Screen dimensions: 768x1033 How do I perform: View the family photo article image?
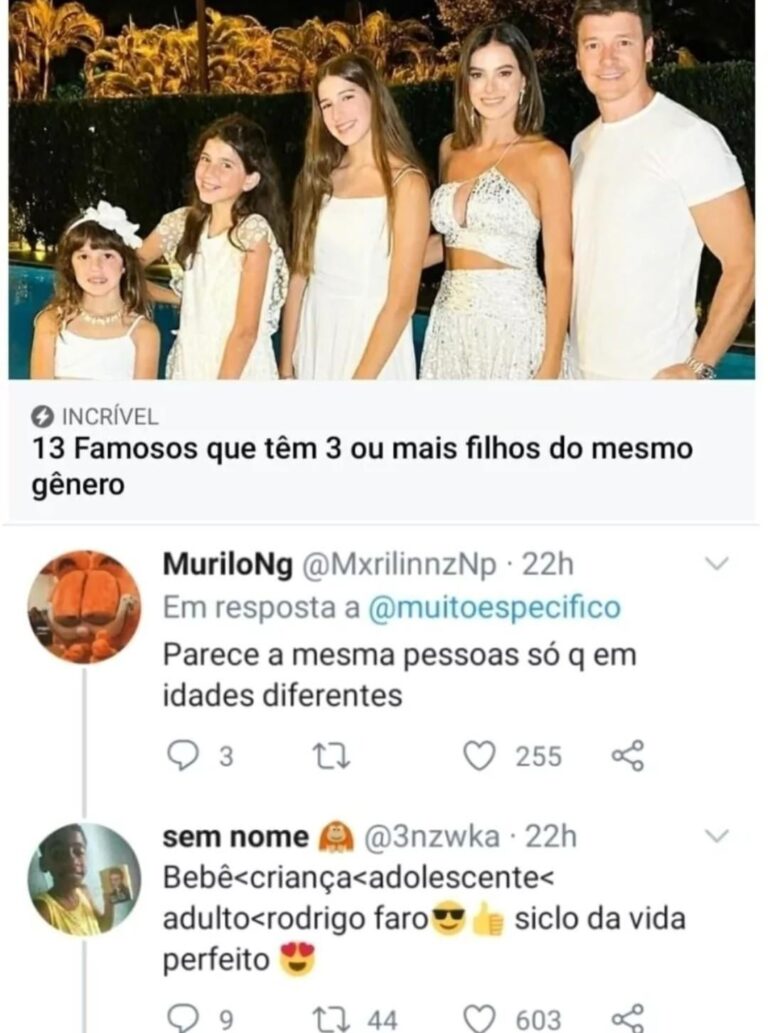click(x=382, y=190)
